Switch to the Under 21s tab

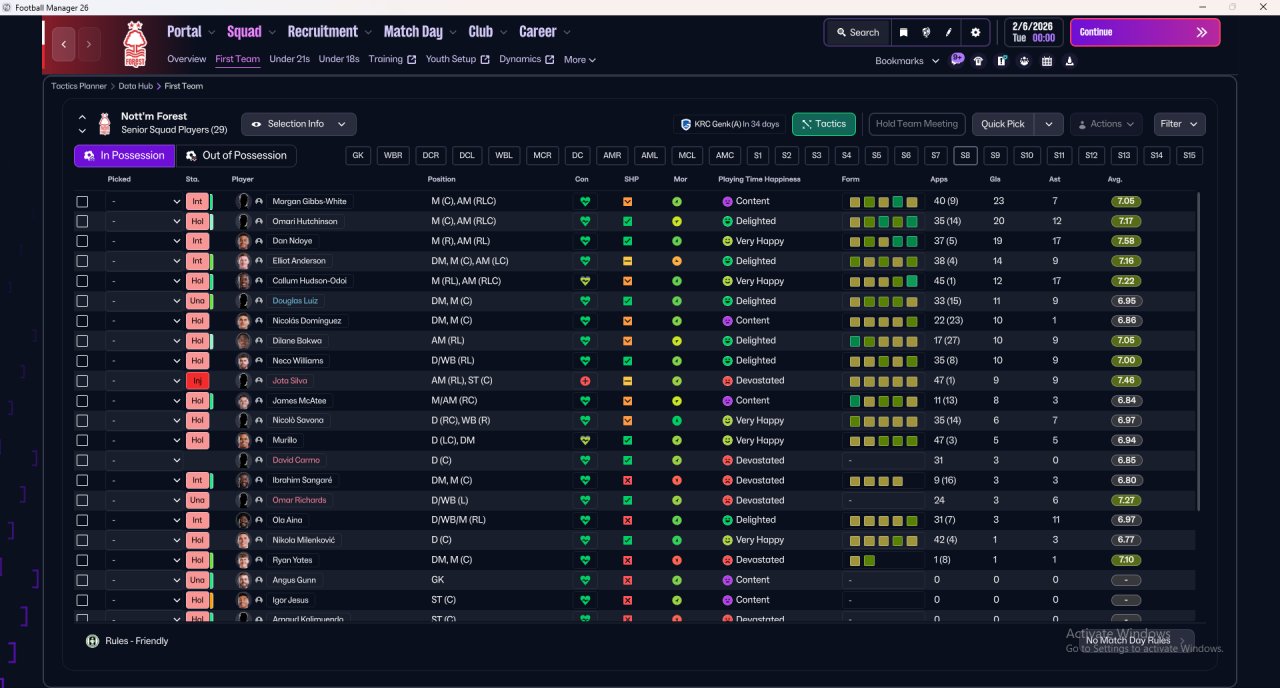tap(289, 59)
